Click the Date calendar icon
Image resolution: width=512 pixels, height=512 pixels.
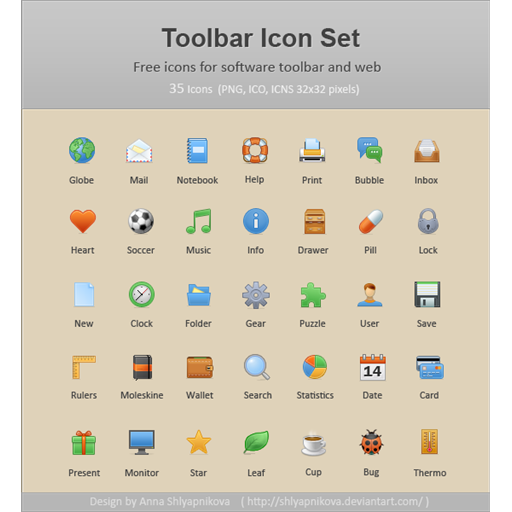click(373, 368)
